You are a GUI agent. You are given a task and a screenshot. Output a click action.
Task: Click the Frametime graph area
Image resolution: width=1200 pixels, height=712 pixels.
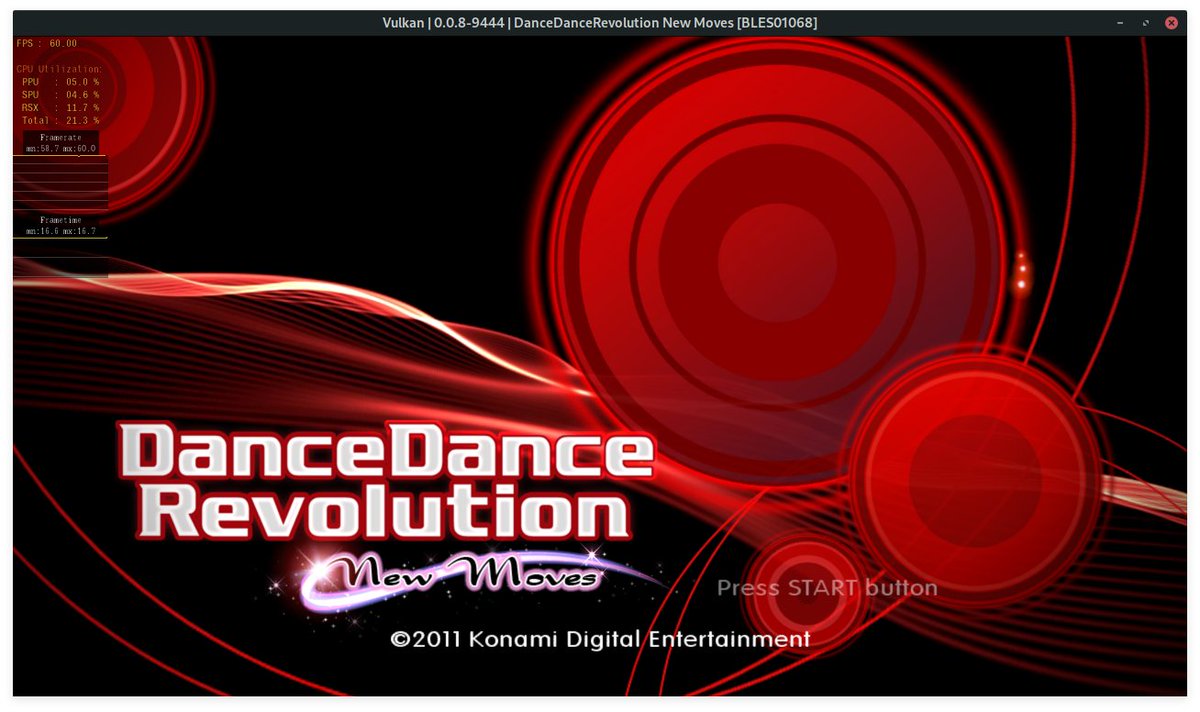60,257
